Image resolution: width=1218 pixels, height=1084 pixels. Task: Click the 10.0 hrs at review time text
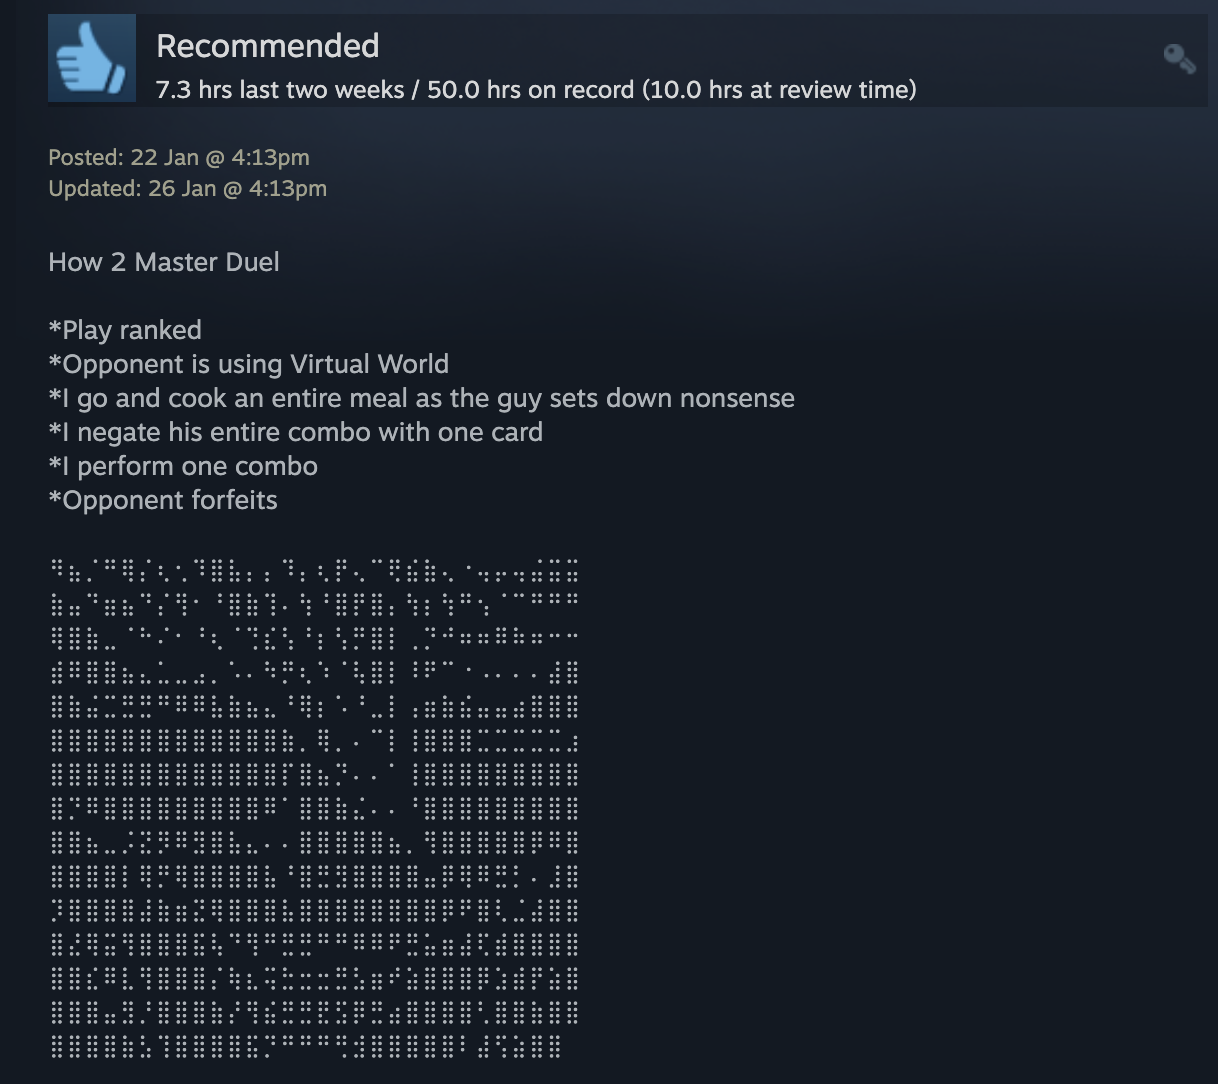779,90
